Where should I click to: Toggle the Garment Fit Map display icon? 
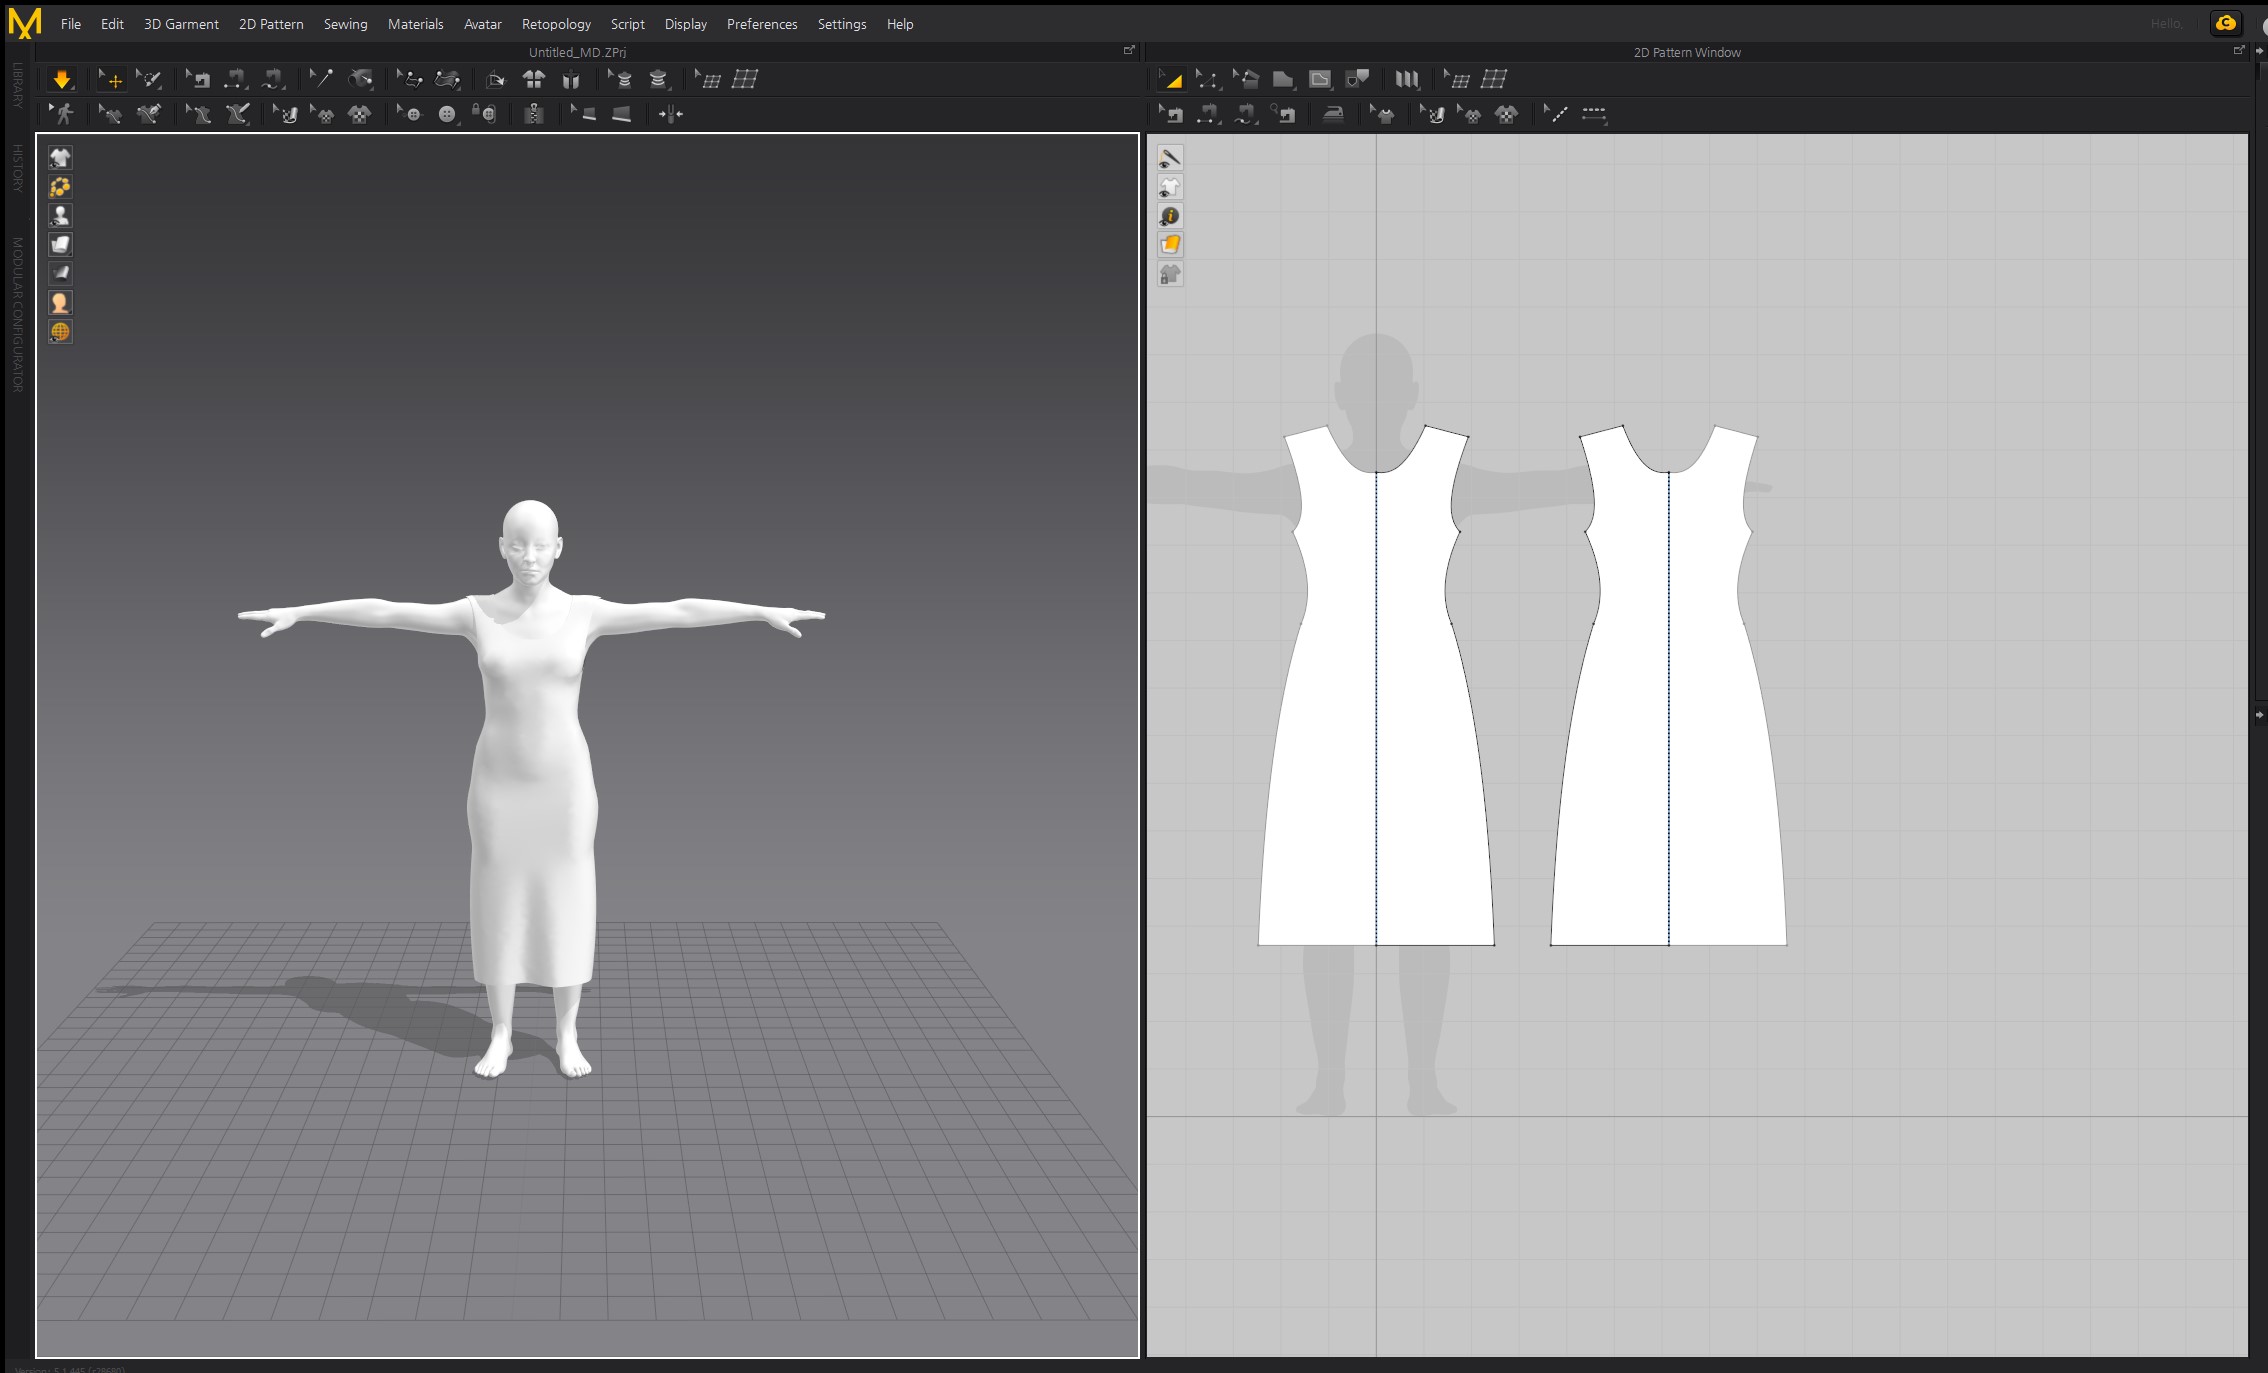click(x=60, y=273)
